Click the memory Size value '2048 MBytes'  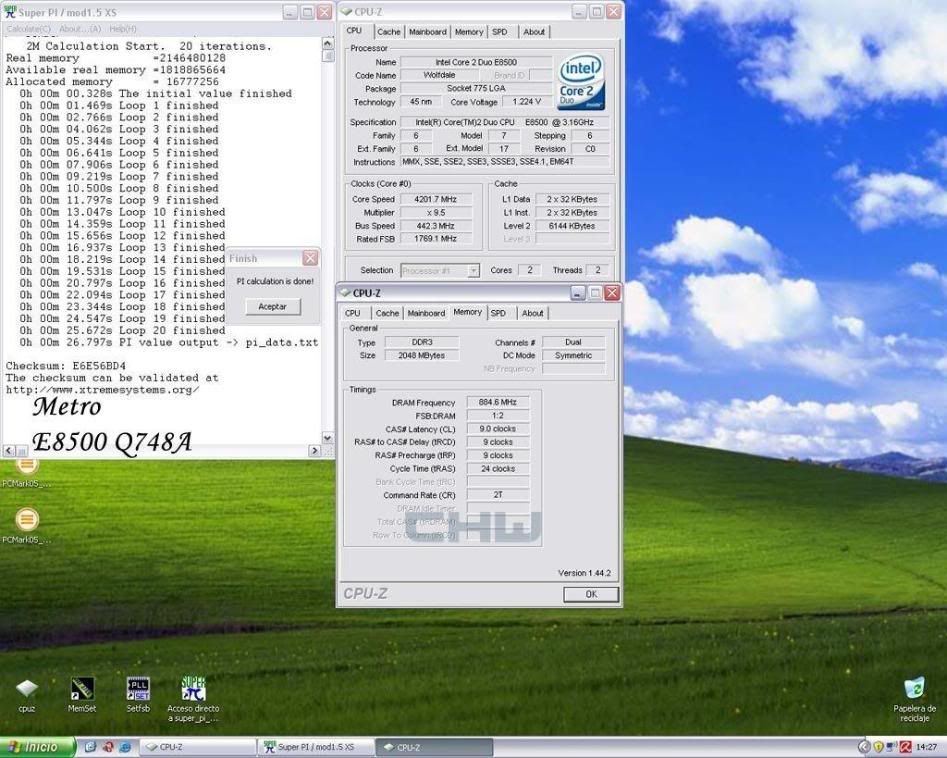point(422,356)
